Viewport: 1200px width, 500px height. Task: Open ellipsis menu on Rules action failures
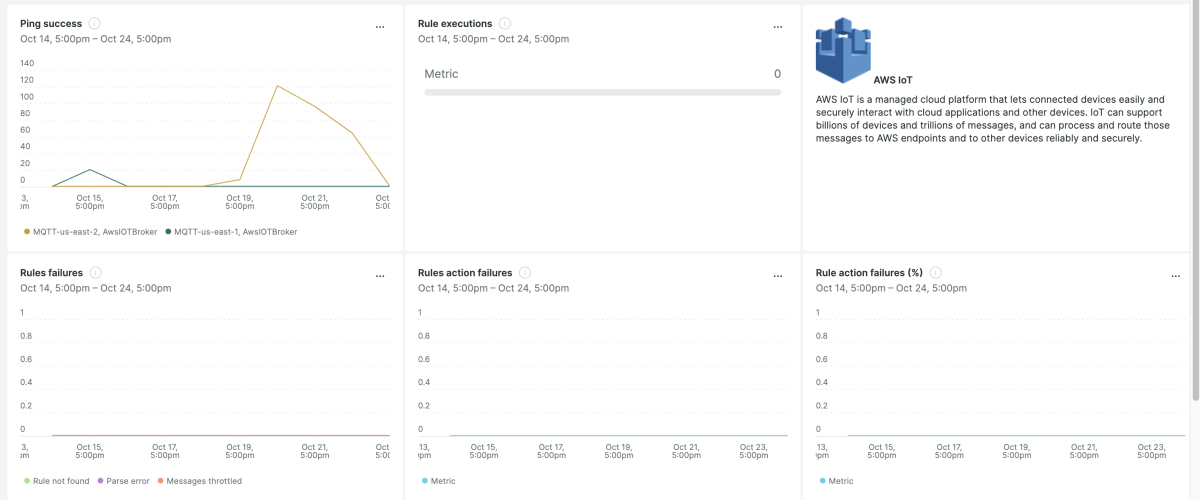point(778,276)
